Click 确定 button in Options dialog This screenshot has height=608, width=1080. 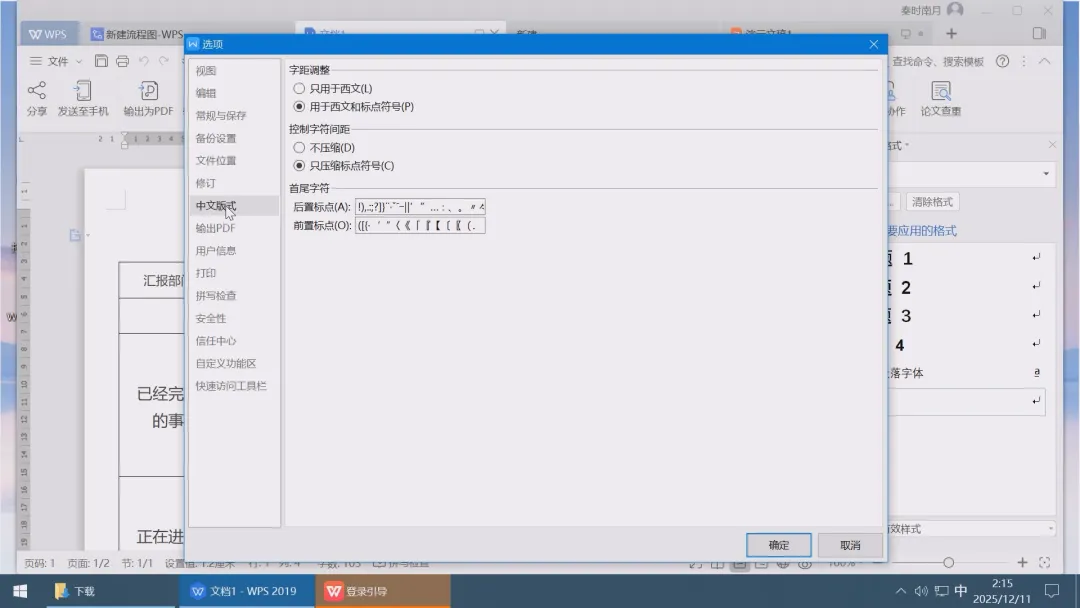pos(778,545)
